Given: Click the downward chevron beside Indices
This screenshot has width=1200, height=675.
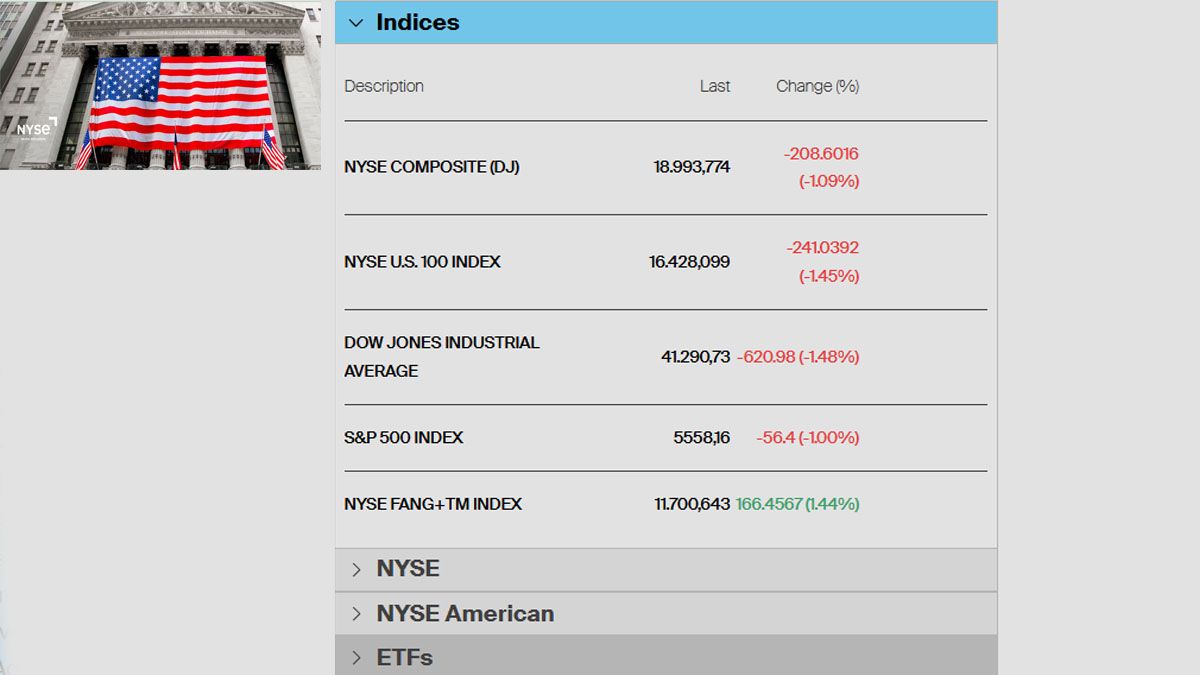Looking at the screenshot, I should [356, 22].
